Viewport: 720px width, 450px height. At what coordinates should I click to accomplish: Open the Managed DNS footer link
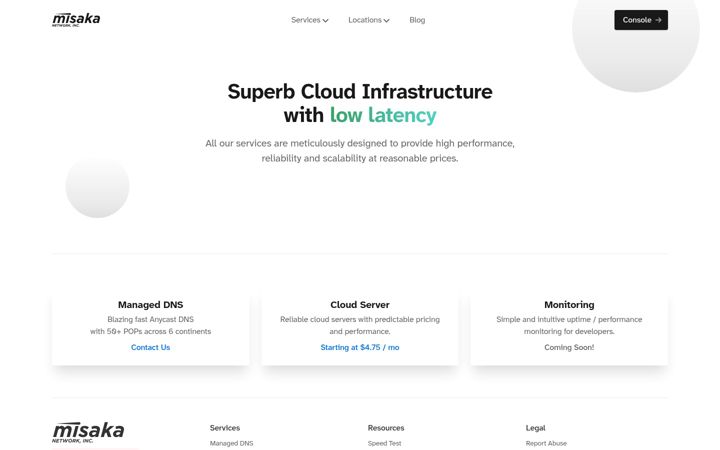[x=231, y=444]
